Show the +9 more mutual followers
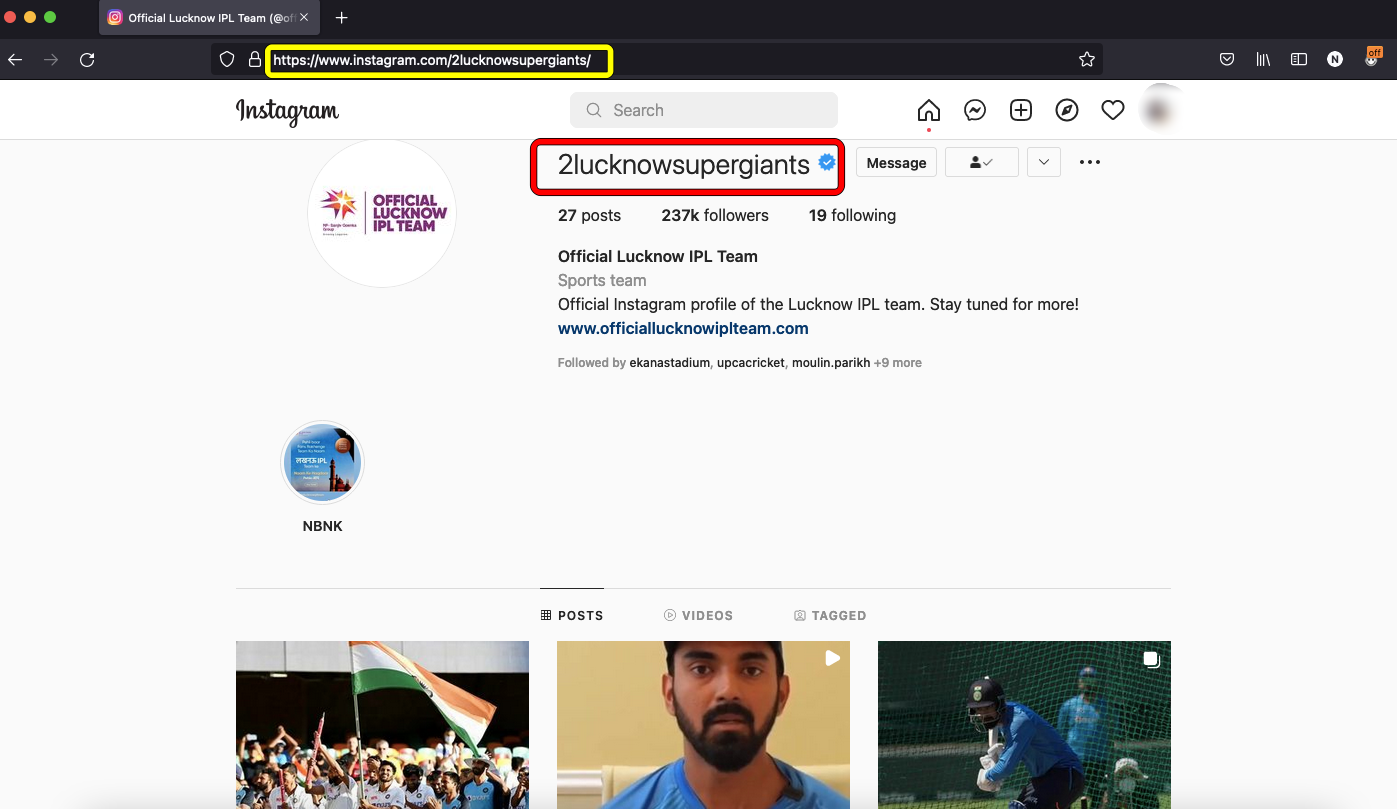 (898, 363)
